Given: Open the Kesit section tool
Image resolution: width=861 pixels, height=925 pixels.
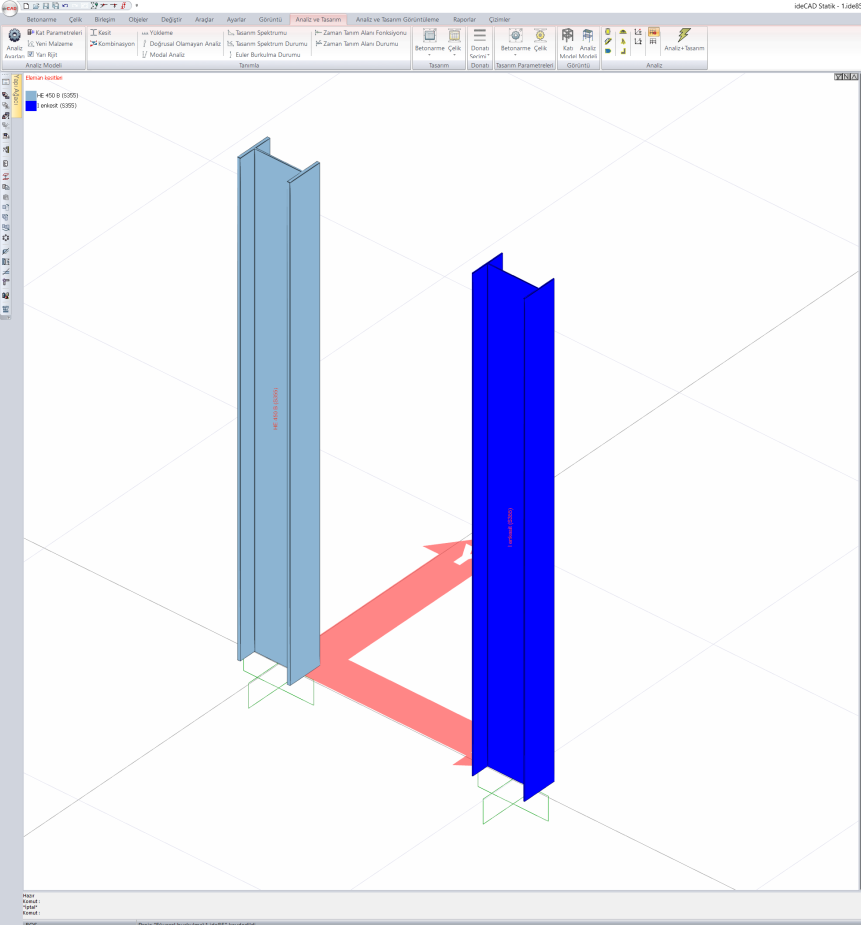Looking at the screenshot, I should [101, 32].
